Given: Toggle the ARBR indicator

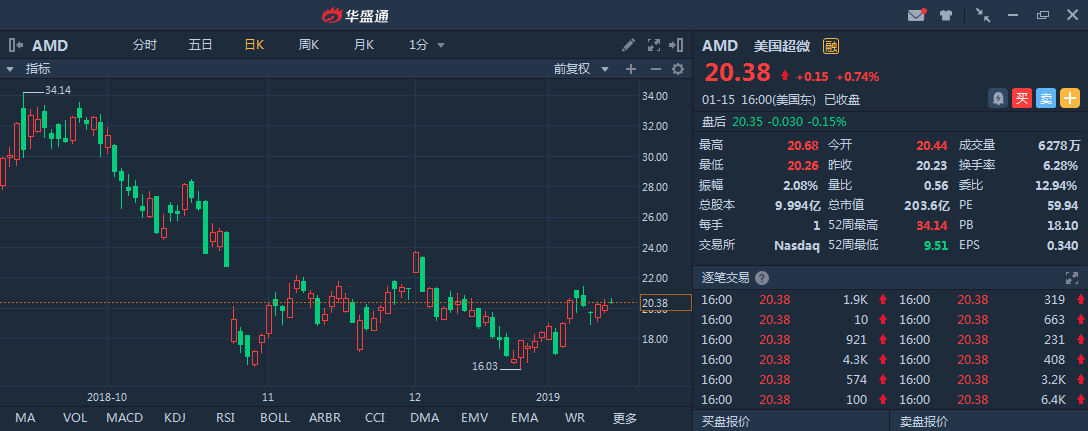Looking at the screenshot, I should [325, 419].
